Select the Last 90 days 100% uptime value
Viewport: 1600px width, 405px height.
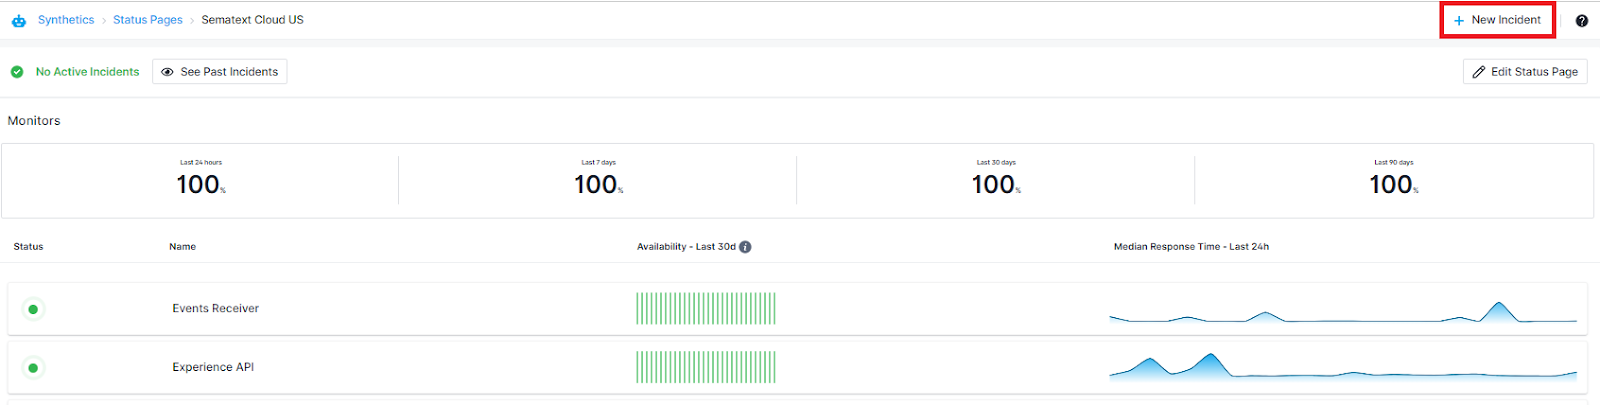1394,184
